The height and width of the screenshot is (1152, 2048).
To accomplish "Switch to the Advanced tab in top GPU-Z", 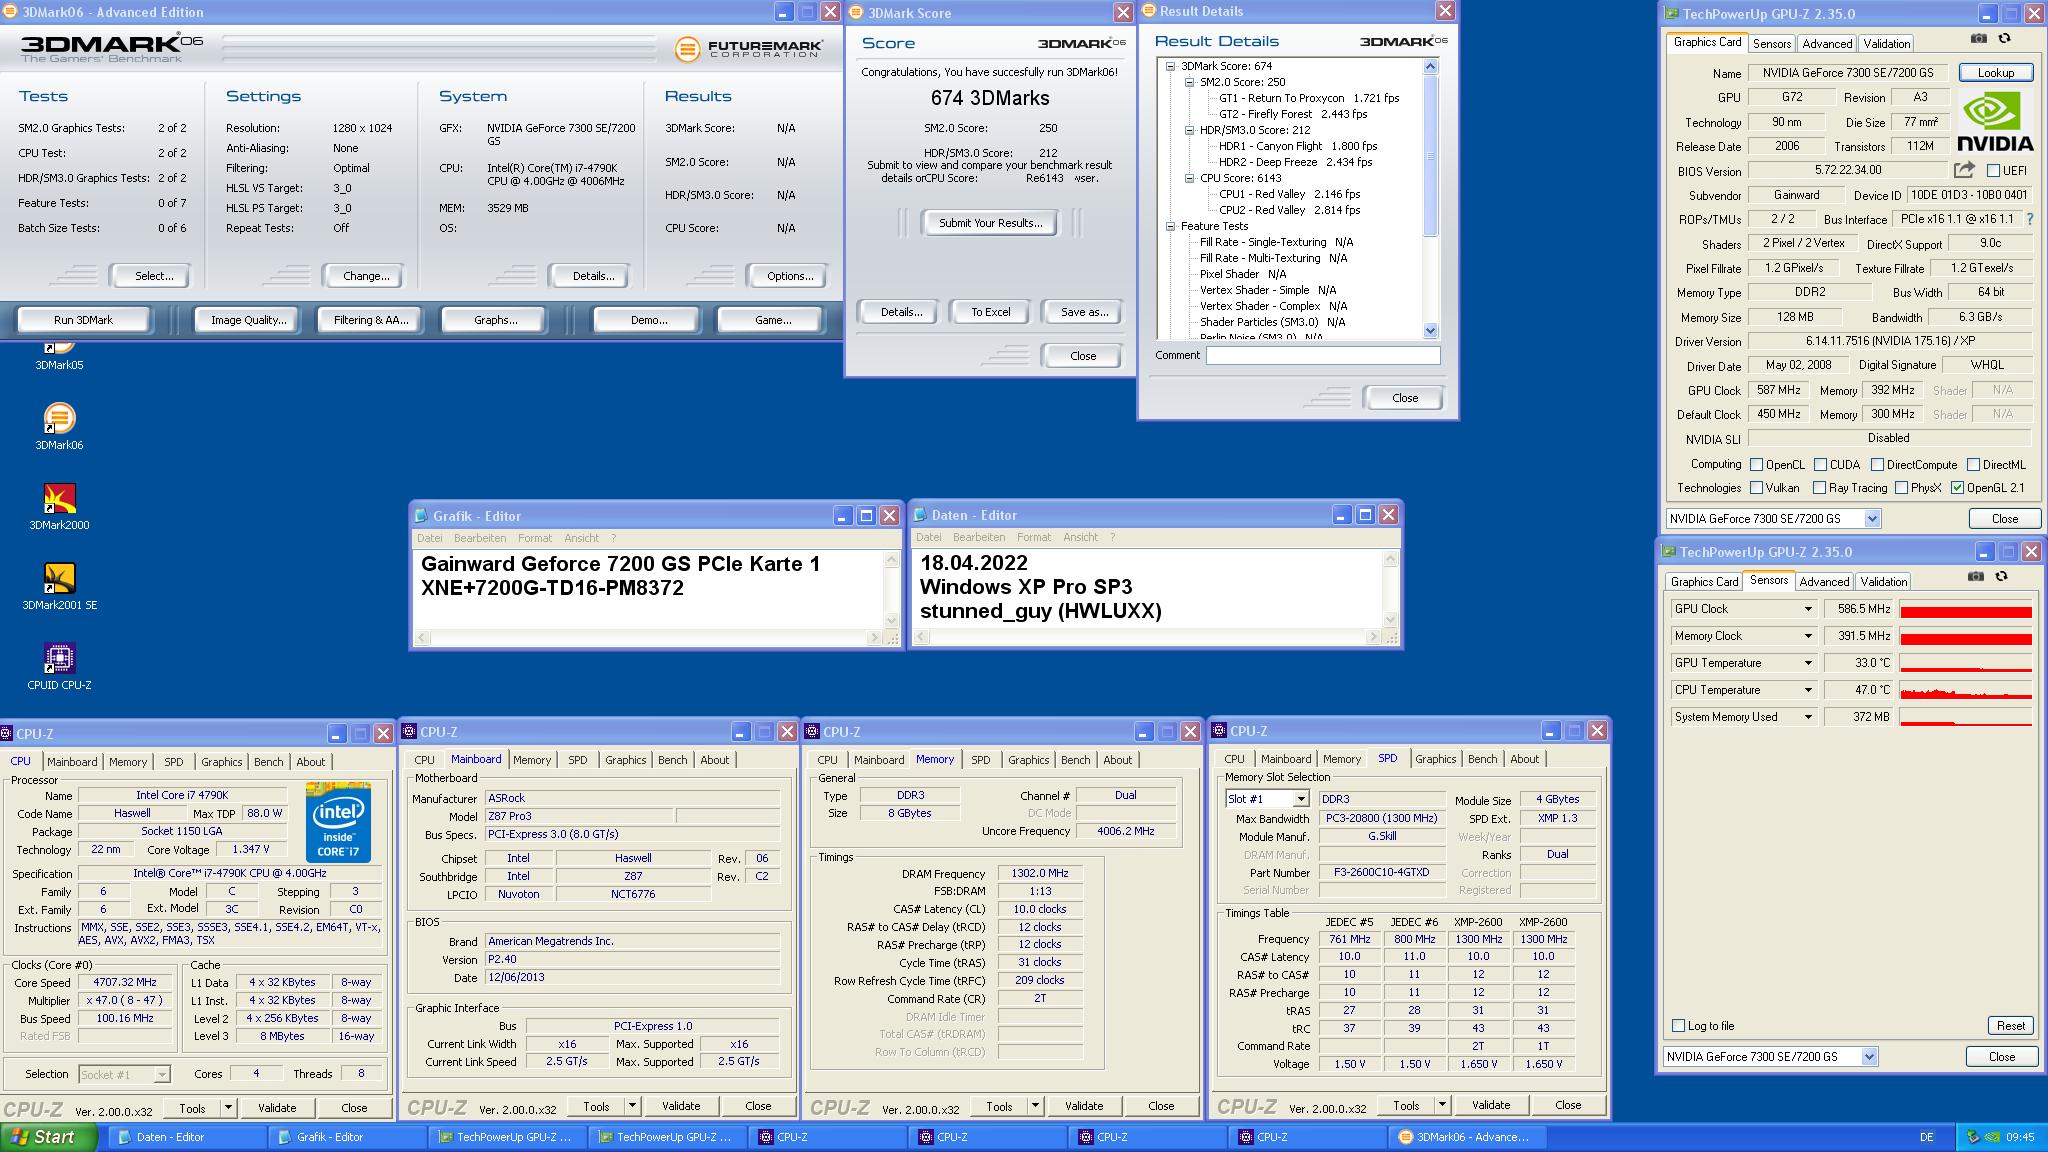I will tap(1827, 43).
